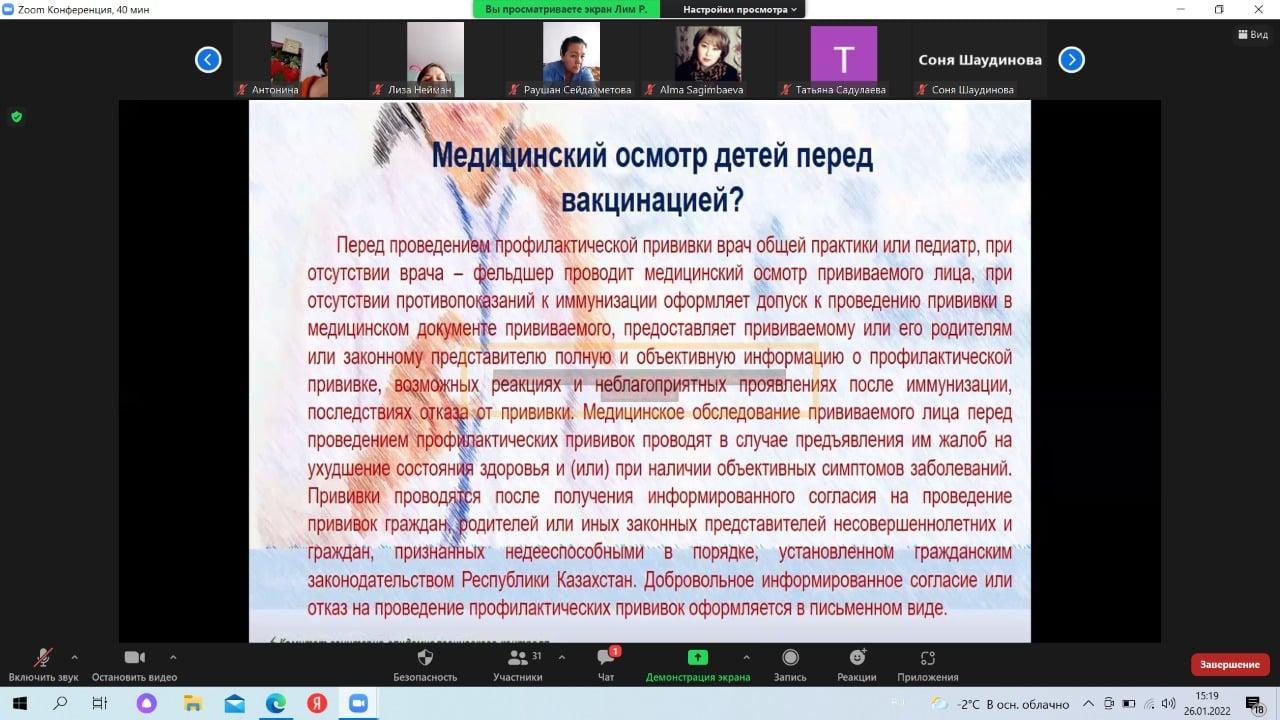This screenshot has height=720, width=1280.
Task: Stop the camera with Остановить видео
Action: (x=134, y=658)
